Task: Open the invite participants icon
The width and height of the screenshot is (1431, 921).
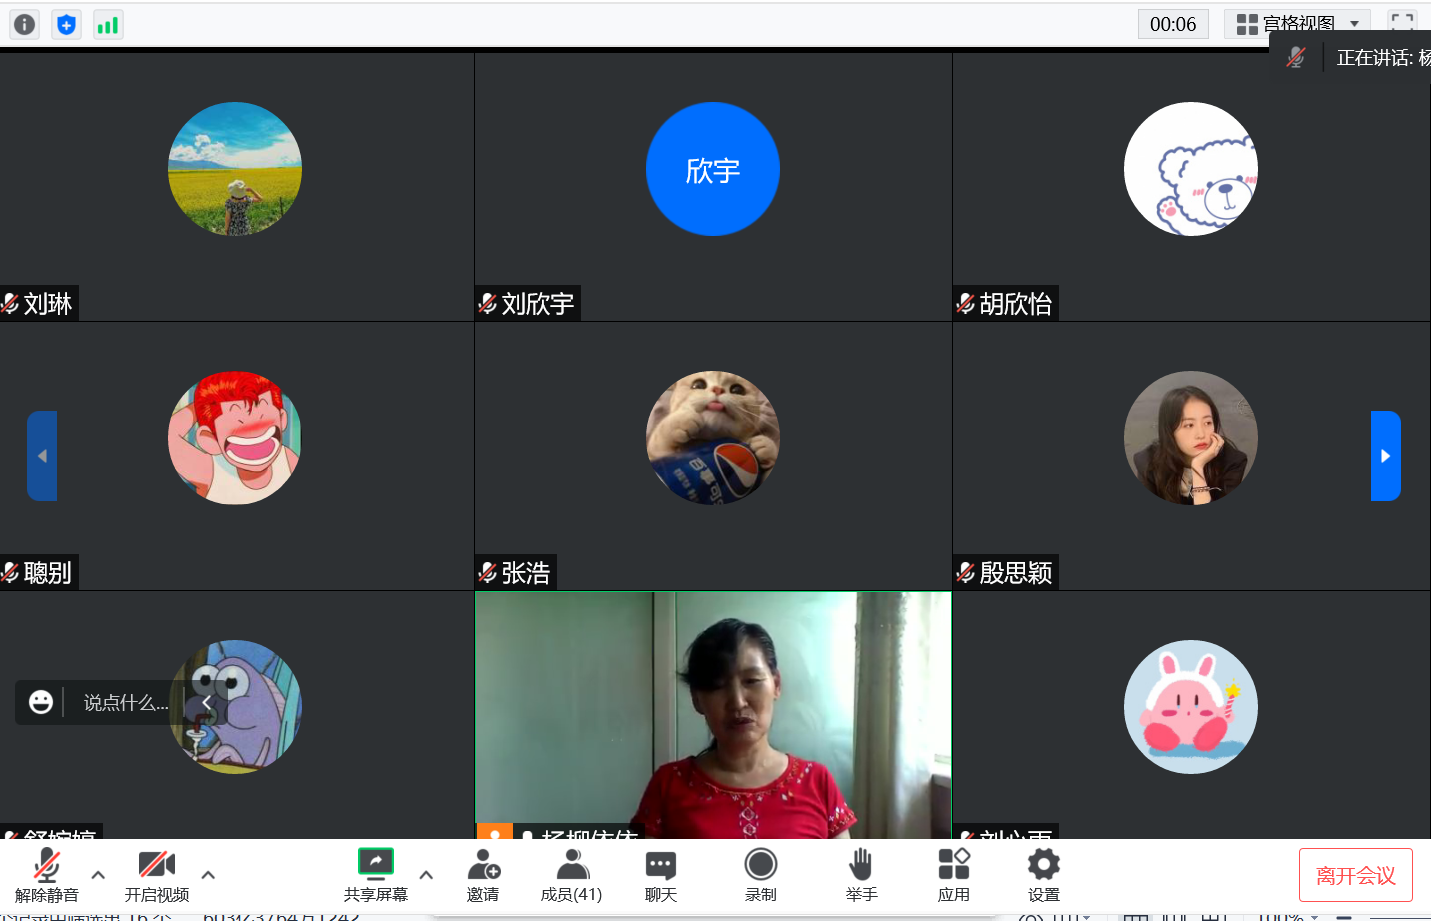Action: 483,875
